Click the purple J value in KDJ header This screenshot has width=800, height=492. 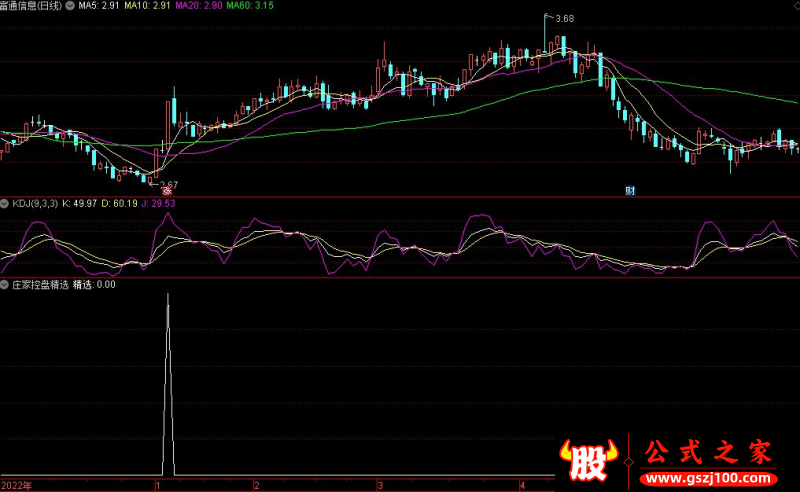pyautogui.click(x=160, y=204)
